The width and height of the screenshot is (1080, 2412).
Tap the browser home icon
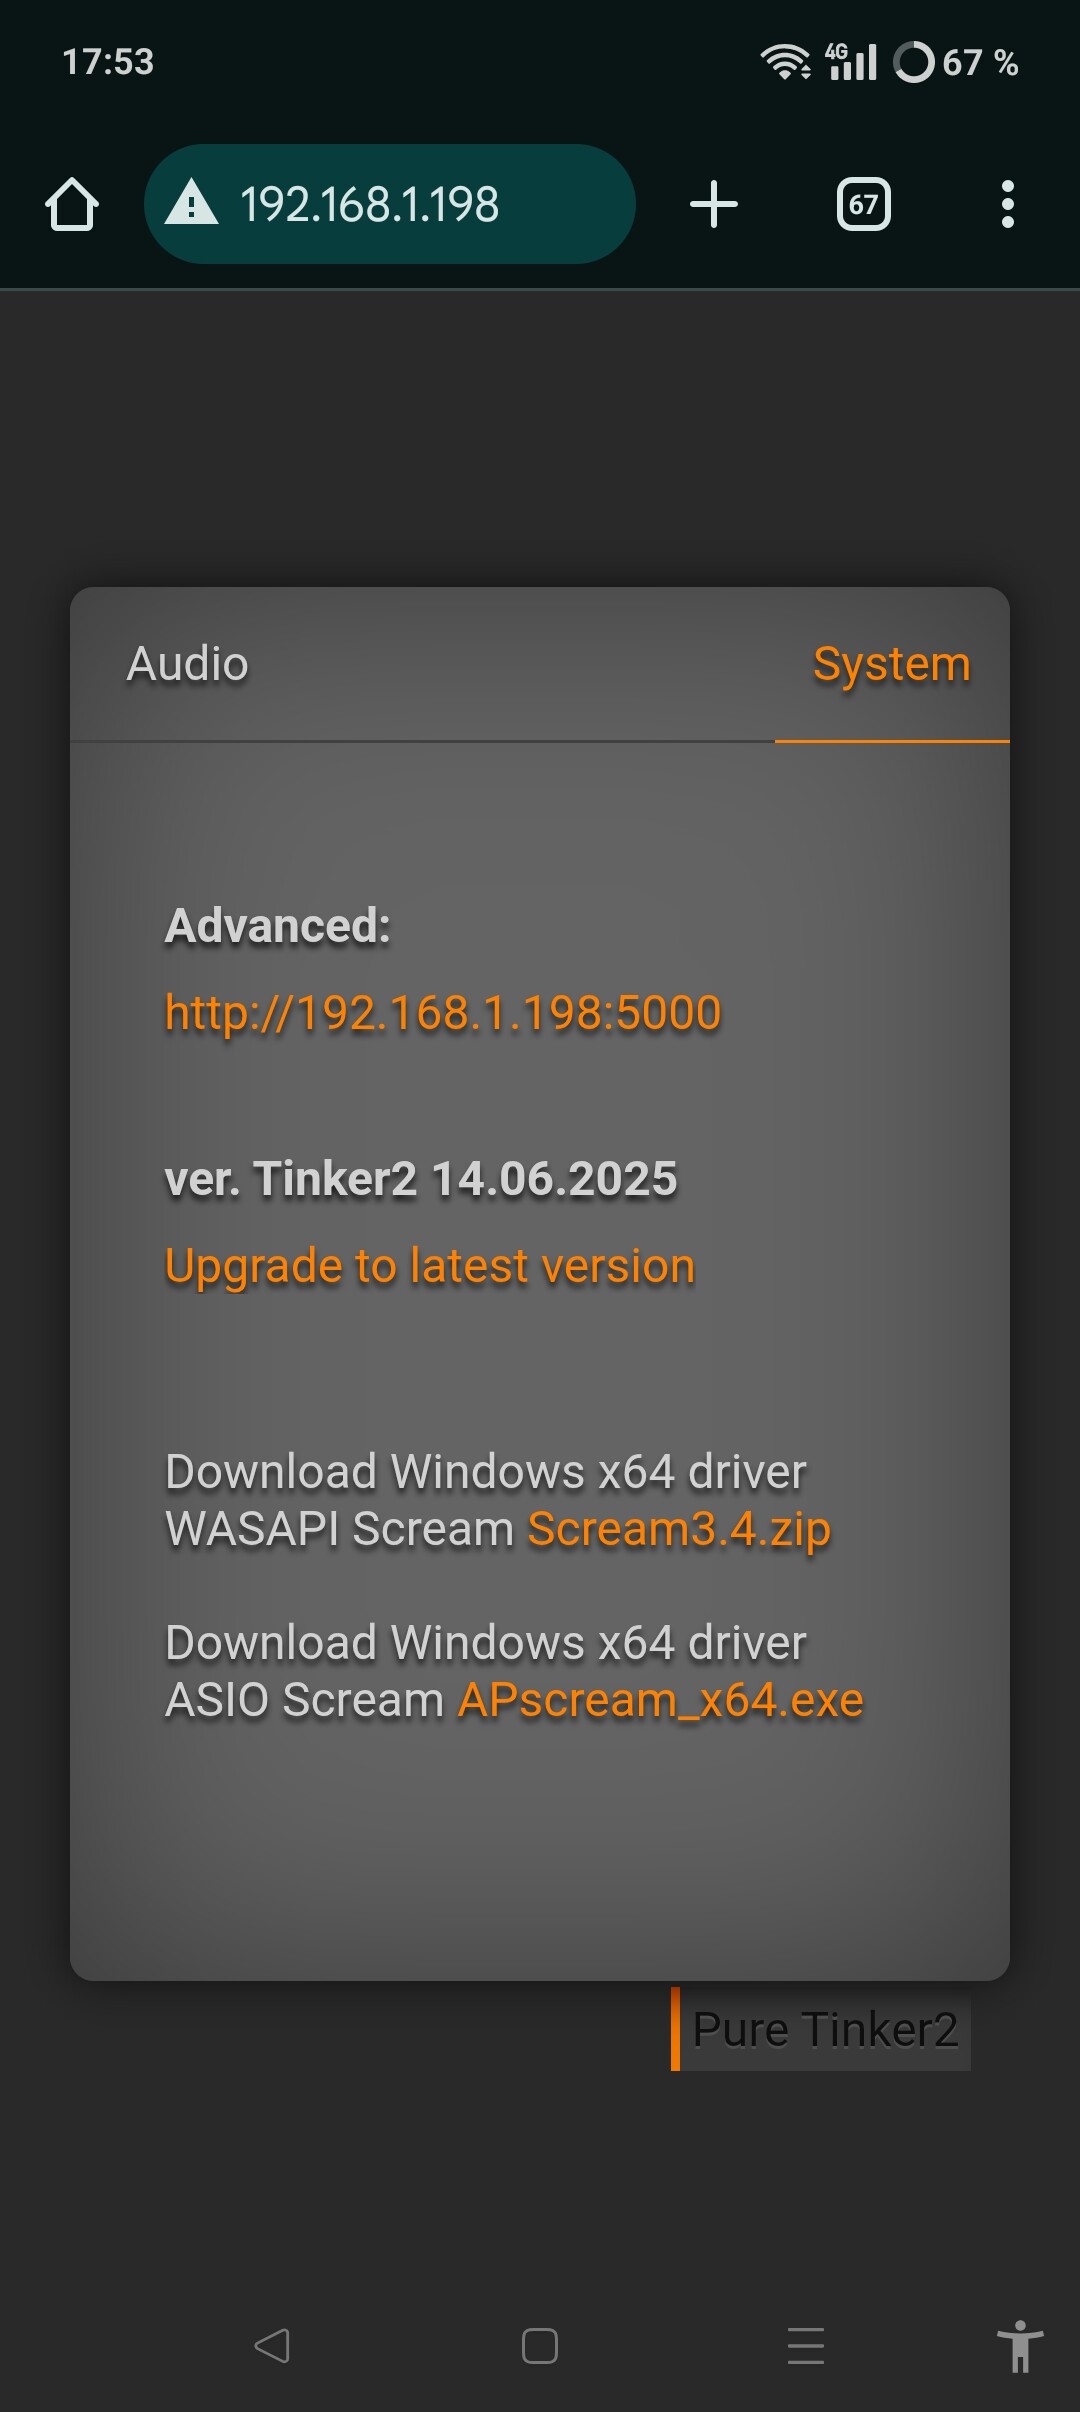click(x=72, y=204)
